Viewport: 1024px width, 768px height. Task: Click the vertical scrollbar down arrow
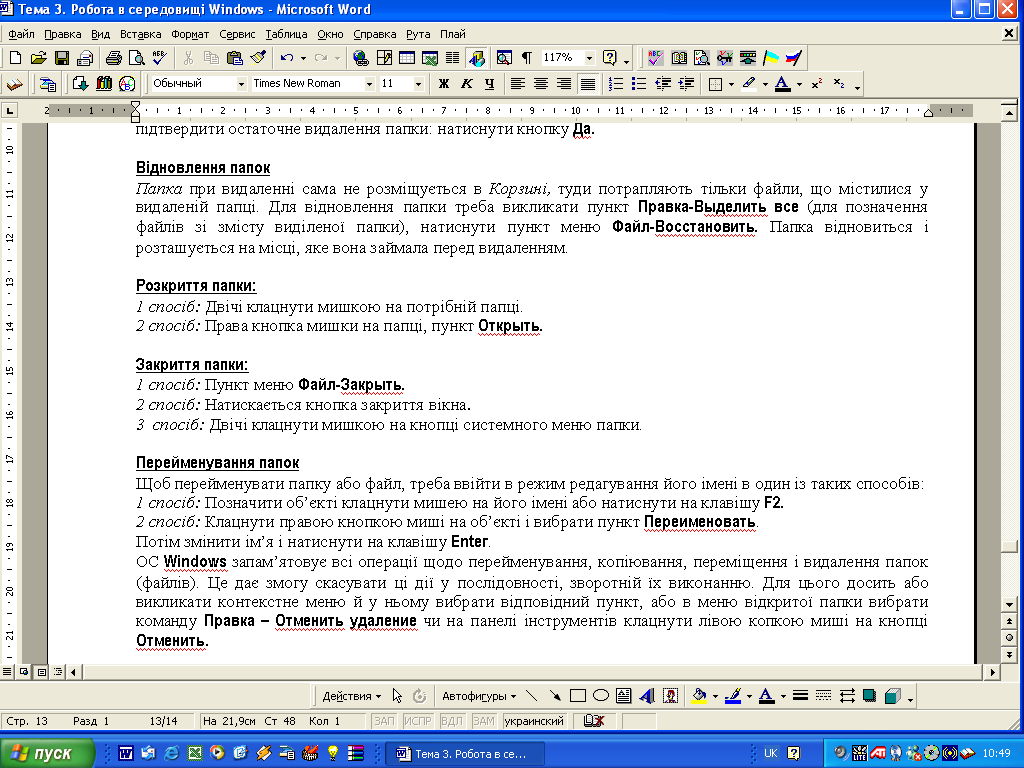point(1010,605)
